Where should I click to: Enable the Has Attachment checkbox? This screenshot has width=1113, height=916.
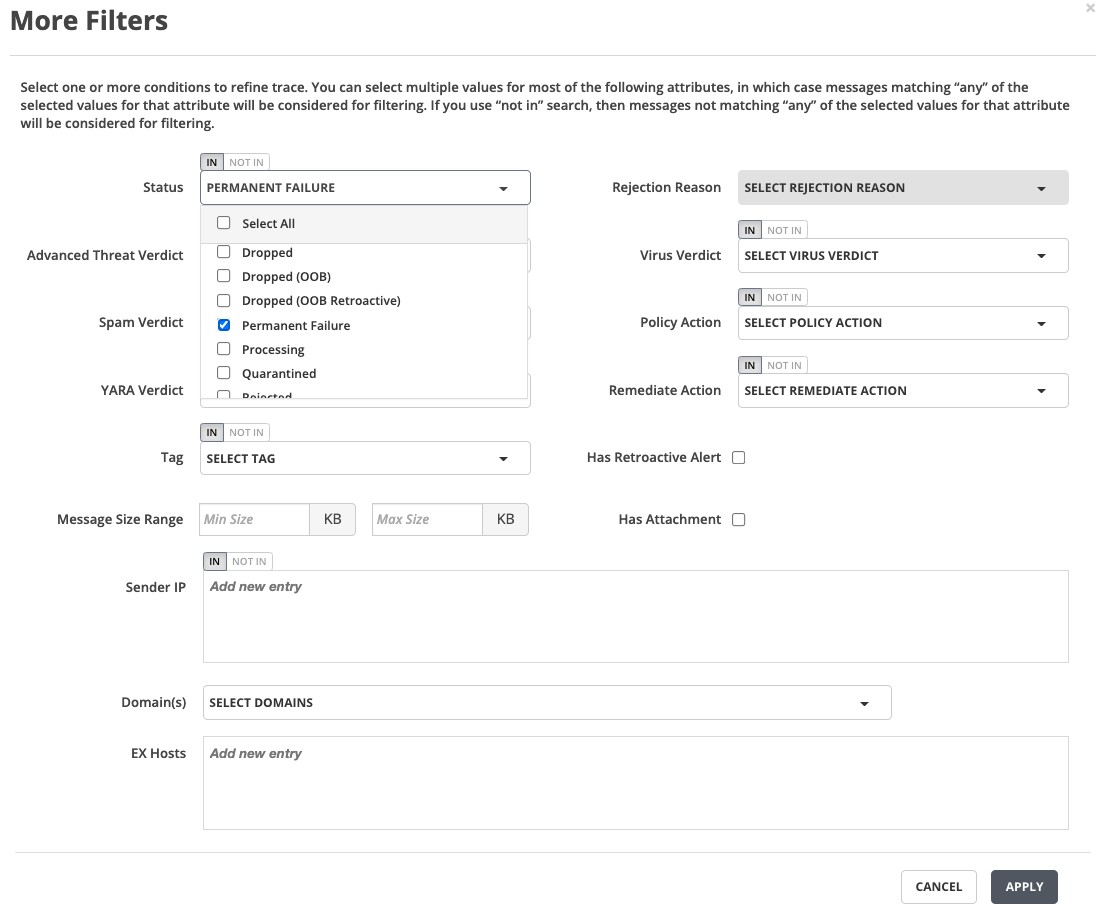click(x=739, y=520)
